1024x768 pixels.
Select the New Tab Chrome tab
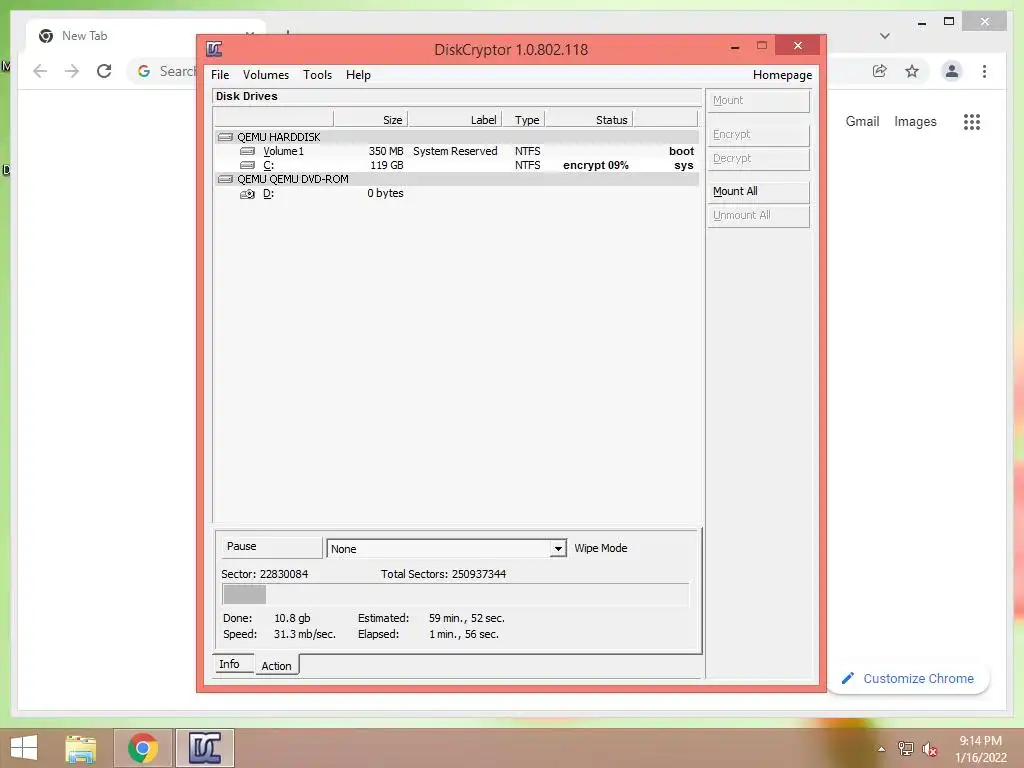tap(146, 36)
